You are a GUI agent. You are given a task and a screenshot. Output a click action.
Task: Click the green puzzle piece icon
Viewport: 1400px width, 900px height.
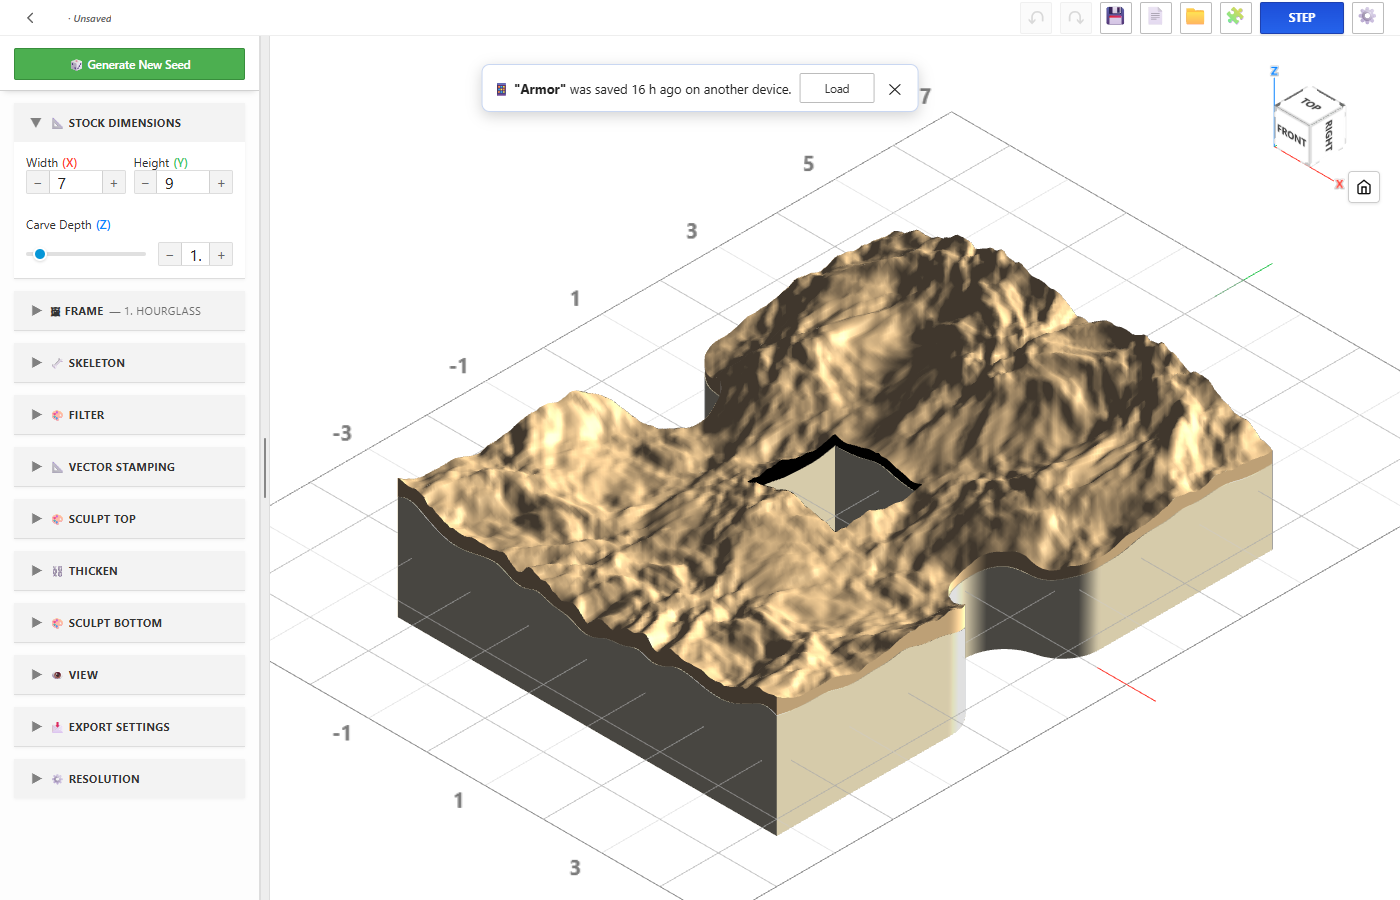(x=1236, y=18)
